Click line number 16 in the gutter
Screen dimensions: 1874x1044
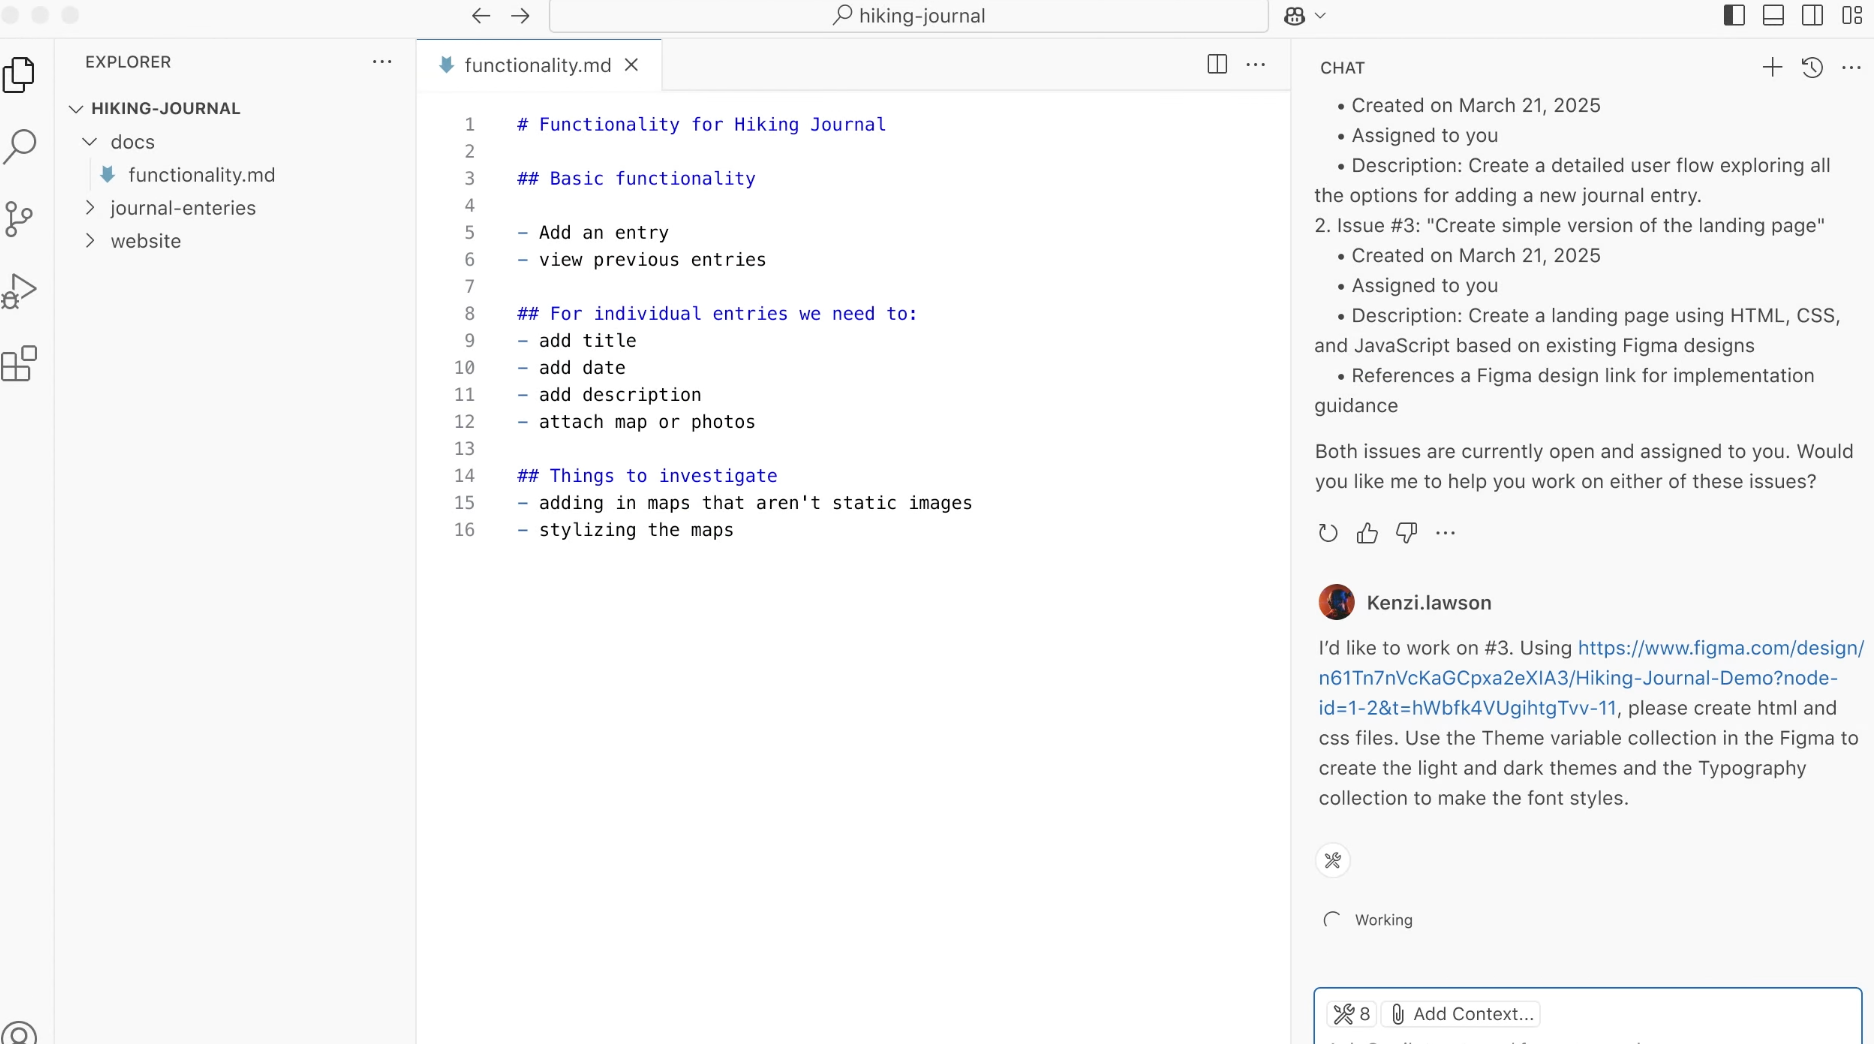(x=464, y=529)
